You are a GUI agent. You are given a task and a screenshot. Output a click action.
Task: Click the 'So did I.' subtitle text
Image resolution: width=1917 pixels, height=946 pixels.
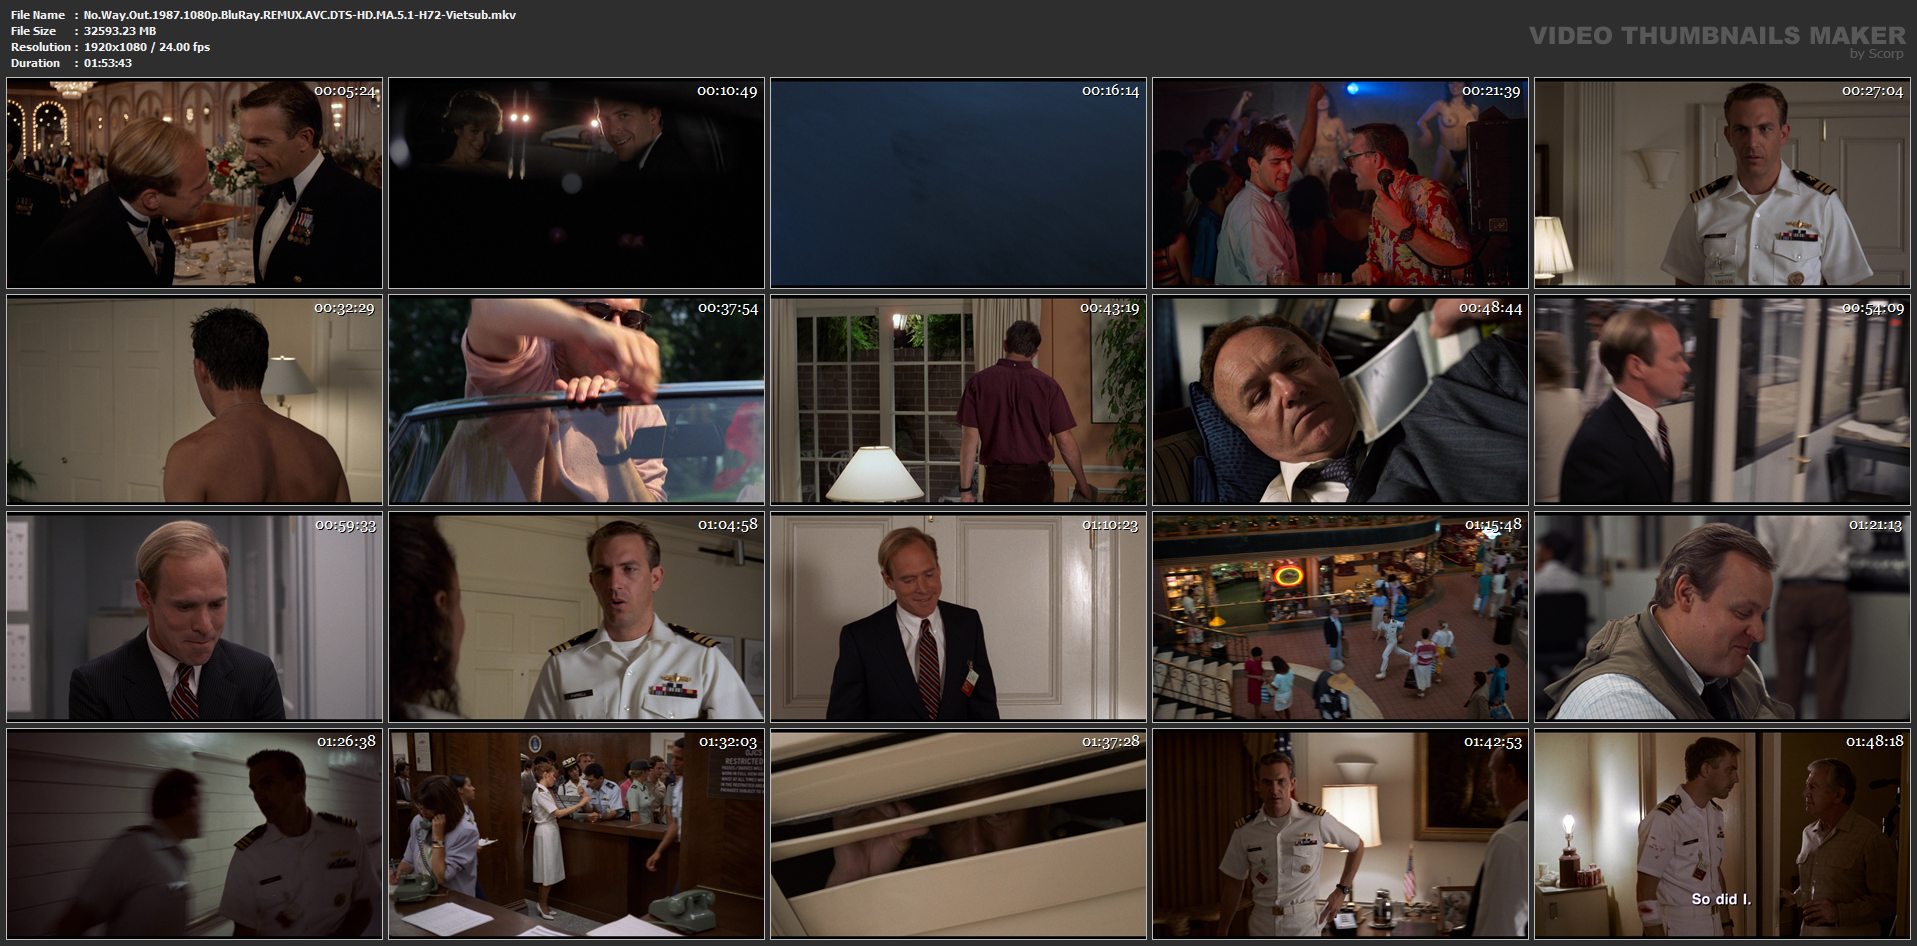coord(1721,899)
